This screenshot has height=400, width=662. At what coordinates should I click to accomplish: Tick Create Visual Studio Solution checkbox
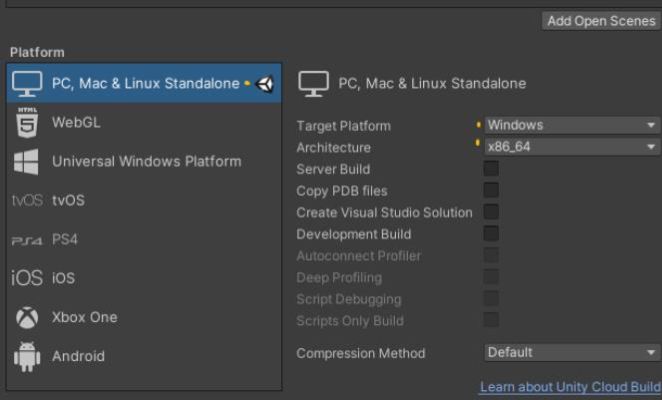[x=491, y=212]
